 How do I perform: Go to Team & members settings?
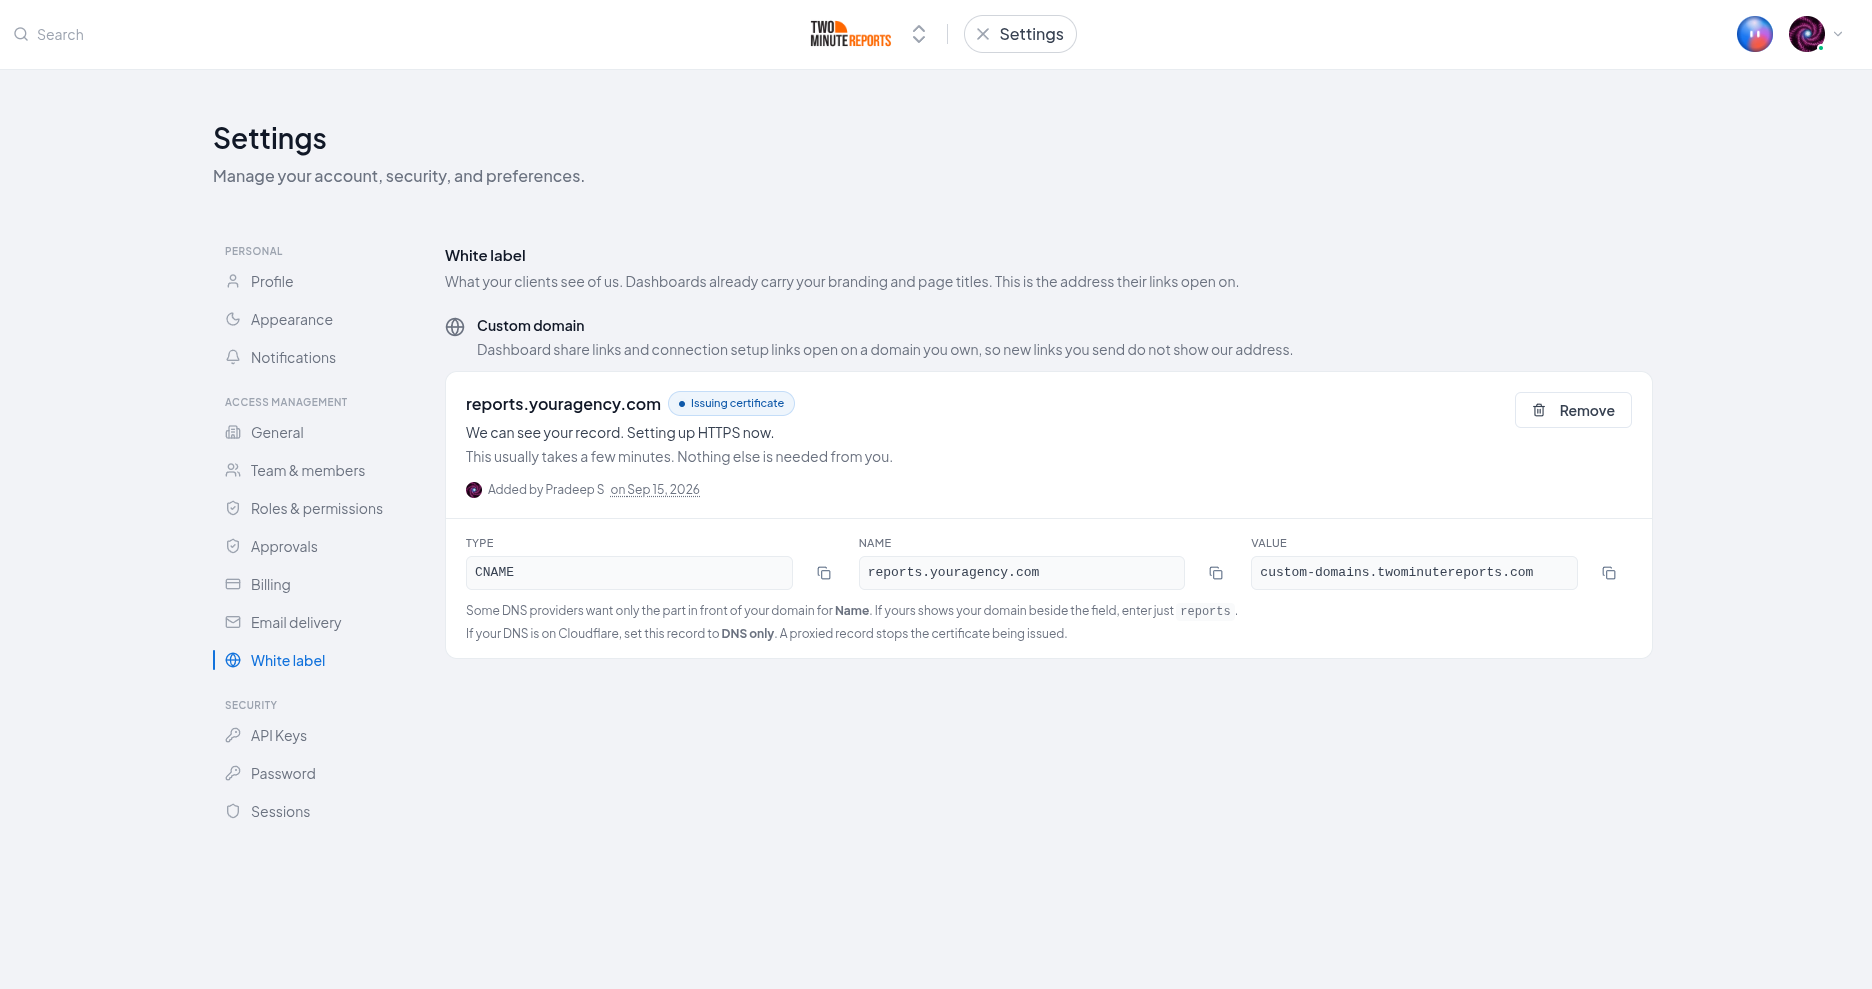[x=309, y=471]
